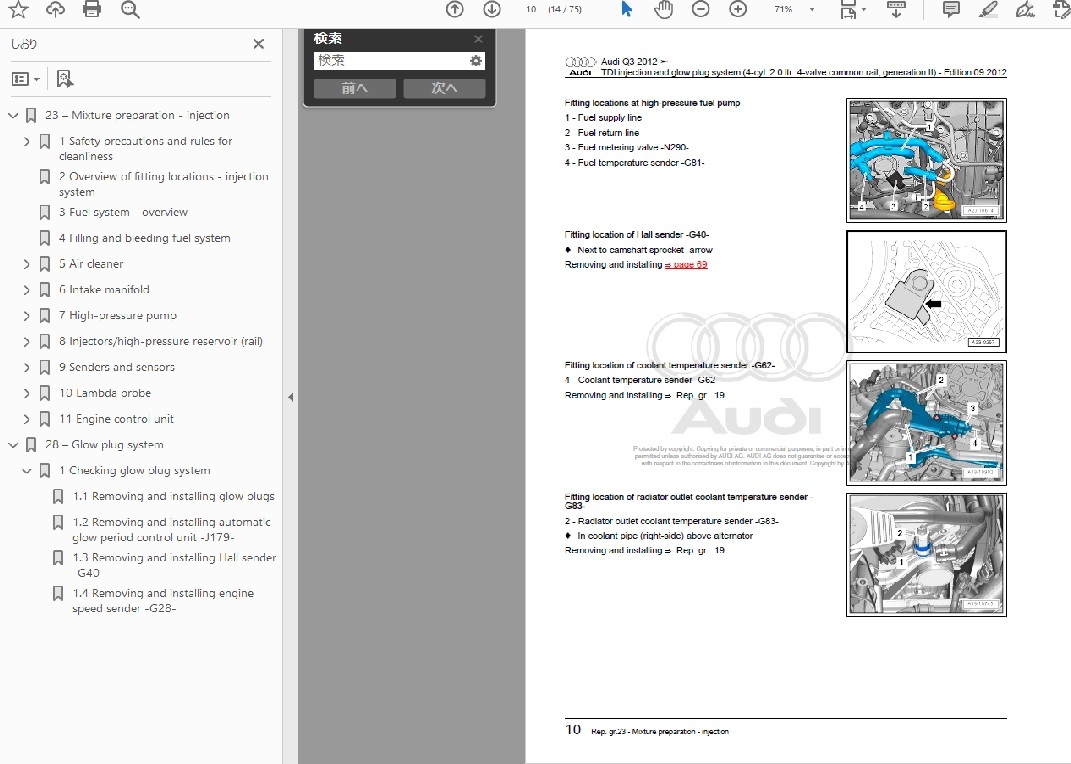The image size is (1071, 764).
Task: Click the radiator outlet sender -G83- image
Action: (926, 554)
